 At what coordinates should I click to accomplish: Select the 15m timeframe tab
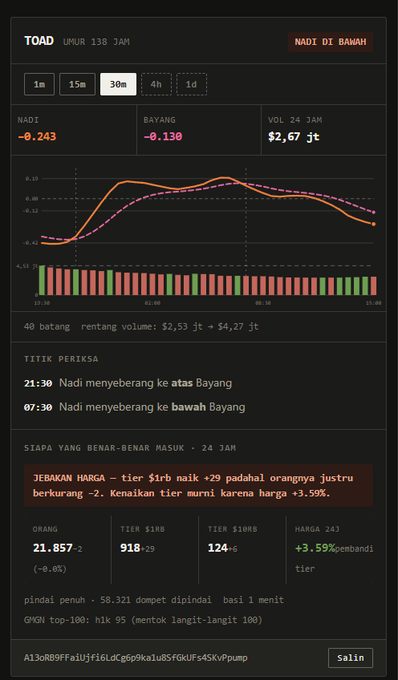(77, 84)
